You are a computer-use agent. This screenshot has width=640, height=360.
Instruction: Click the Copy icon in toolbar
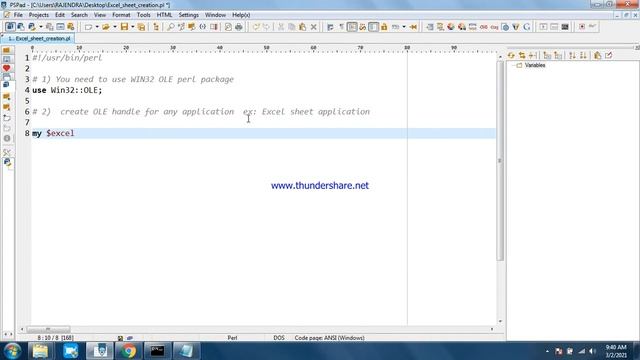(x=291, y=27)
